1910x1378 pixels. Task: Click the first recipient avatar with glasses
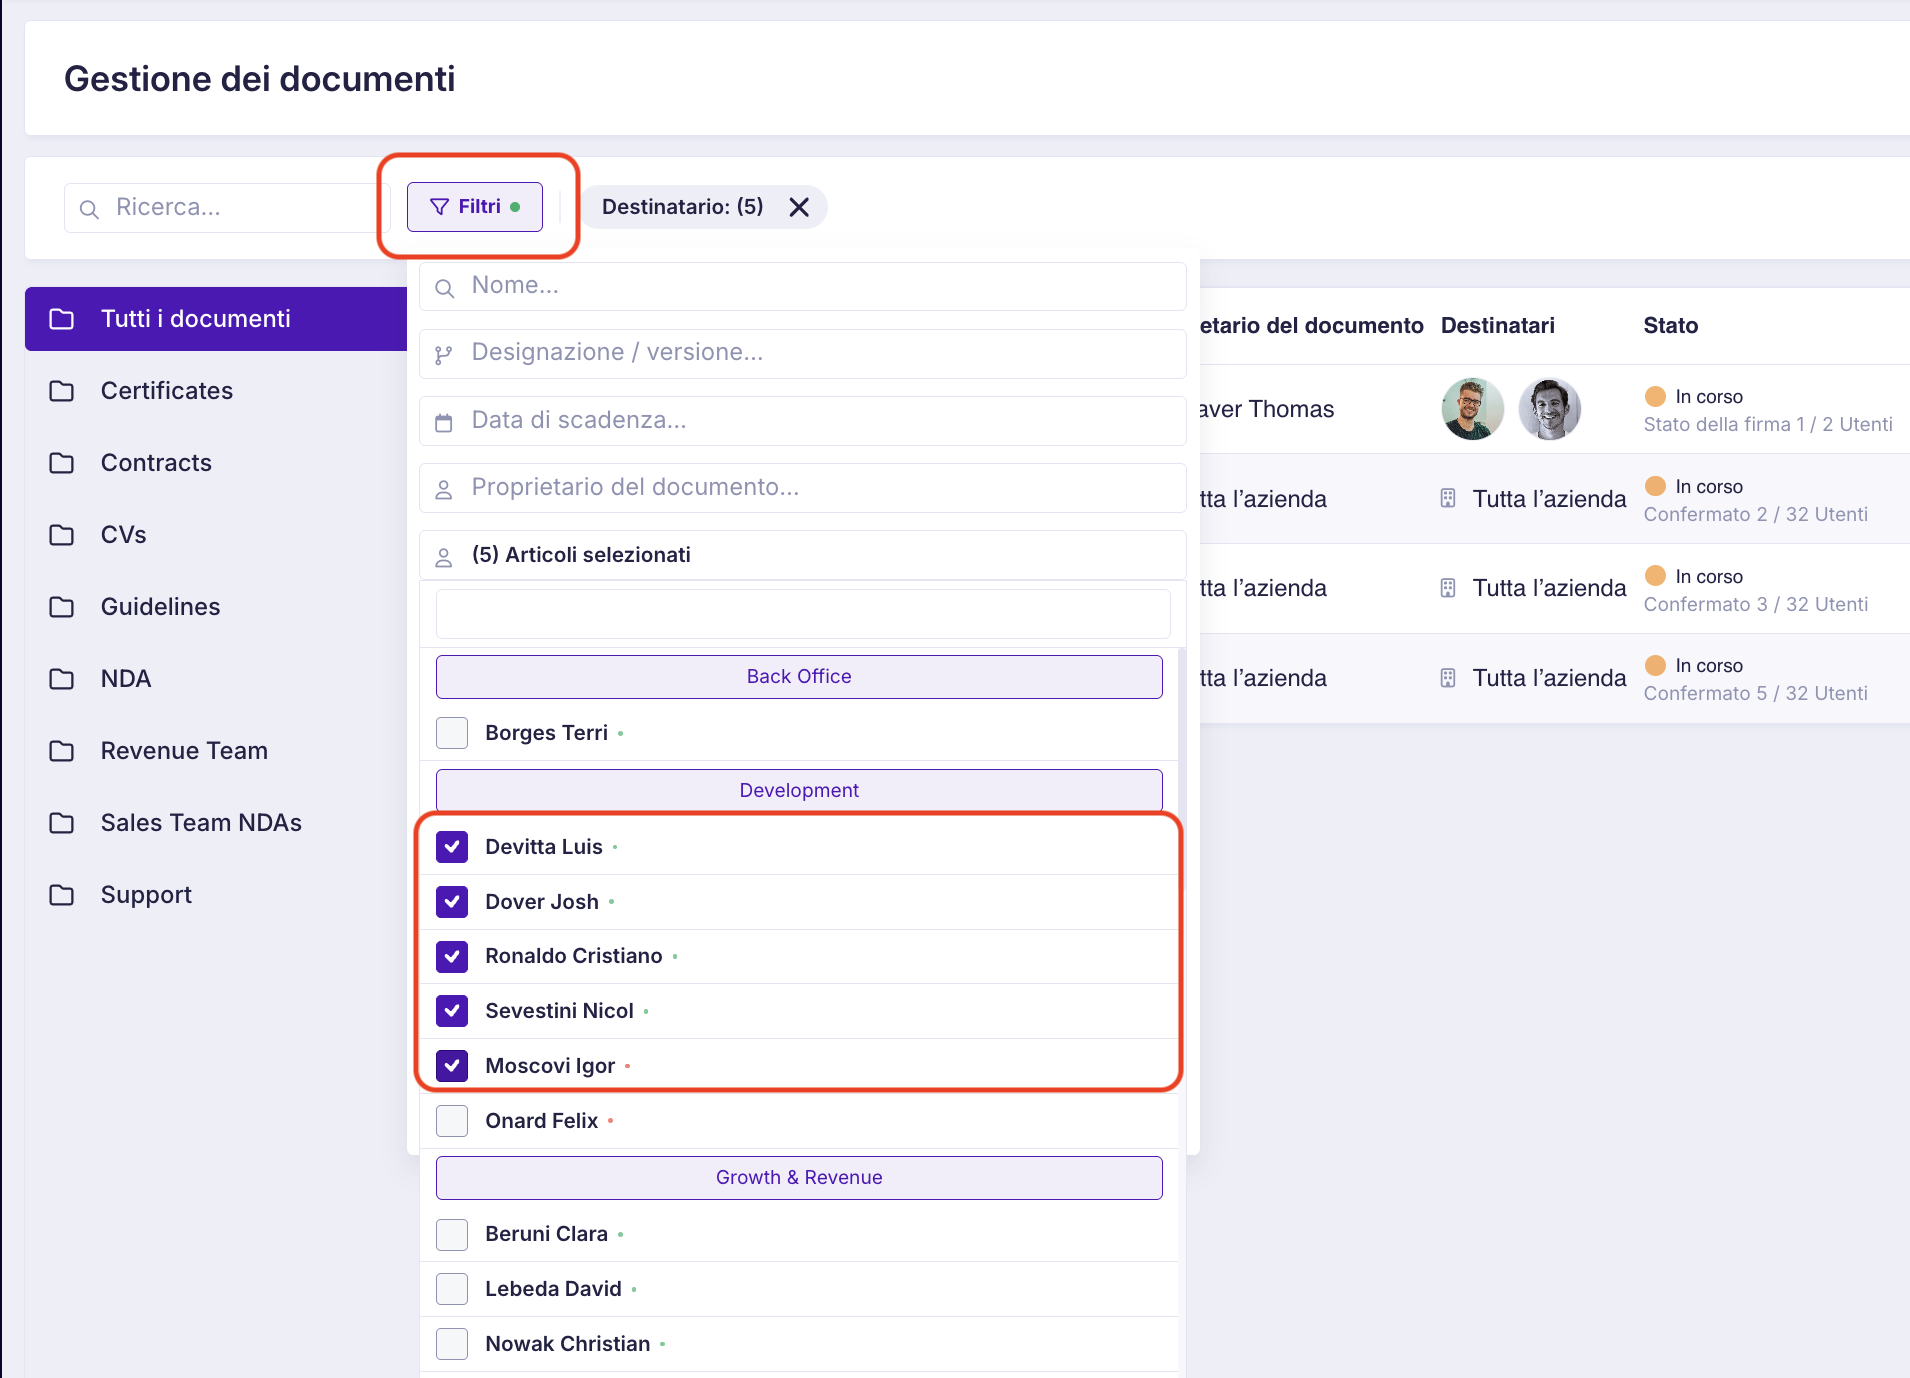point(1472,409)
